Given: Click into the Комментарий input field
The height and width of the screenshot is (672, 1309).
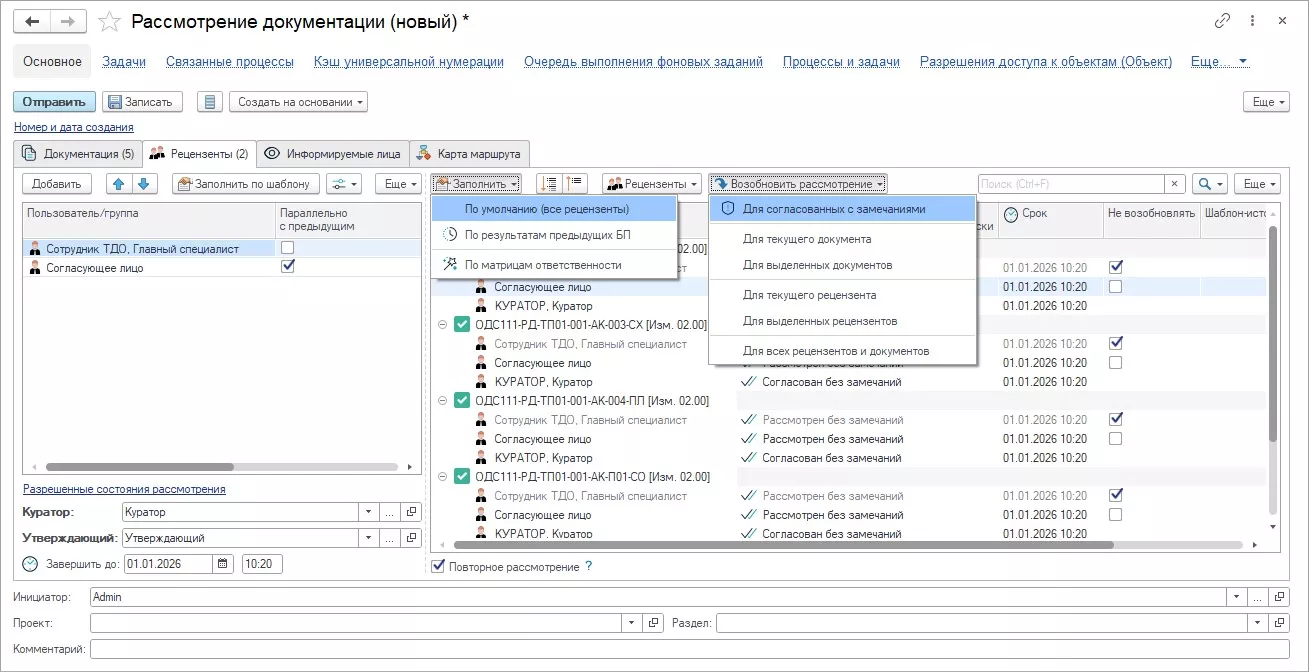Looking at the screenshot, I should pos(680,650).
